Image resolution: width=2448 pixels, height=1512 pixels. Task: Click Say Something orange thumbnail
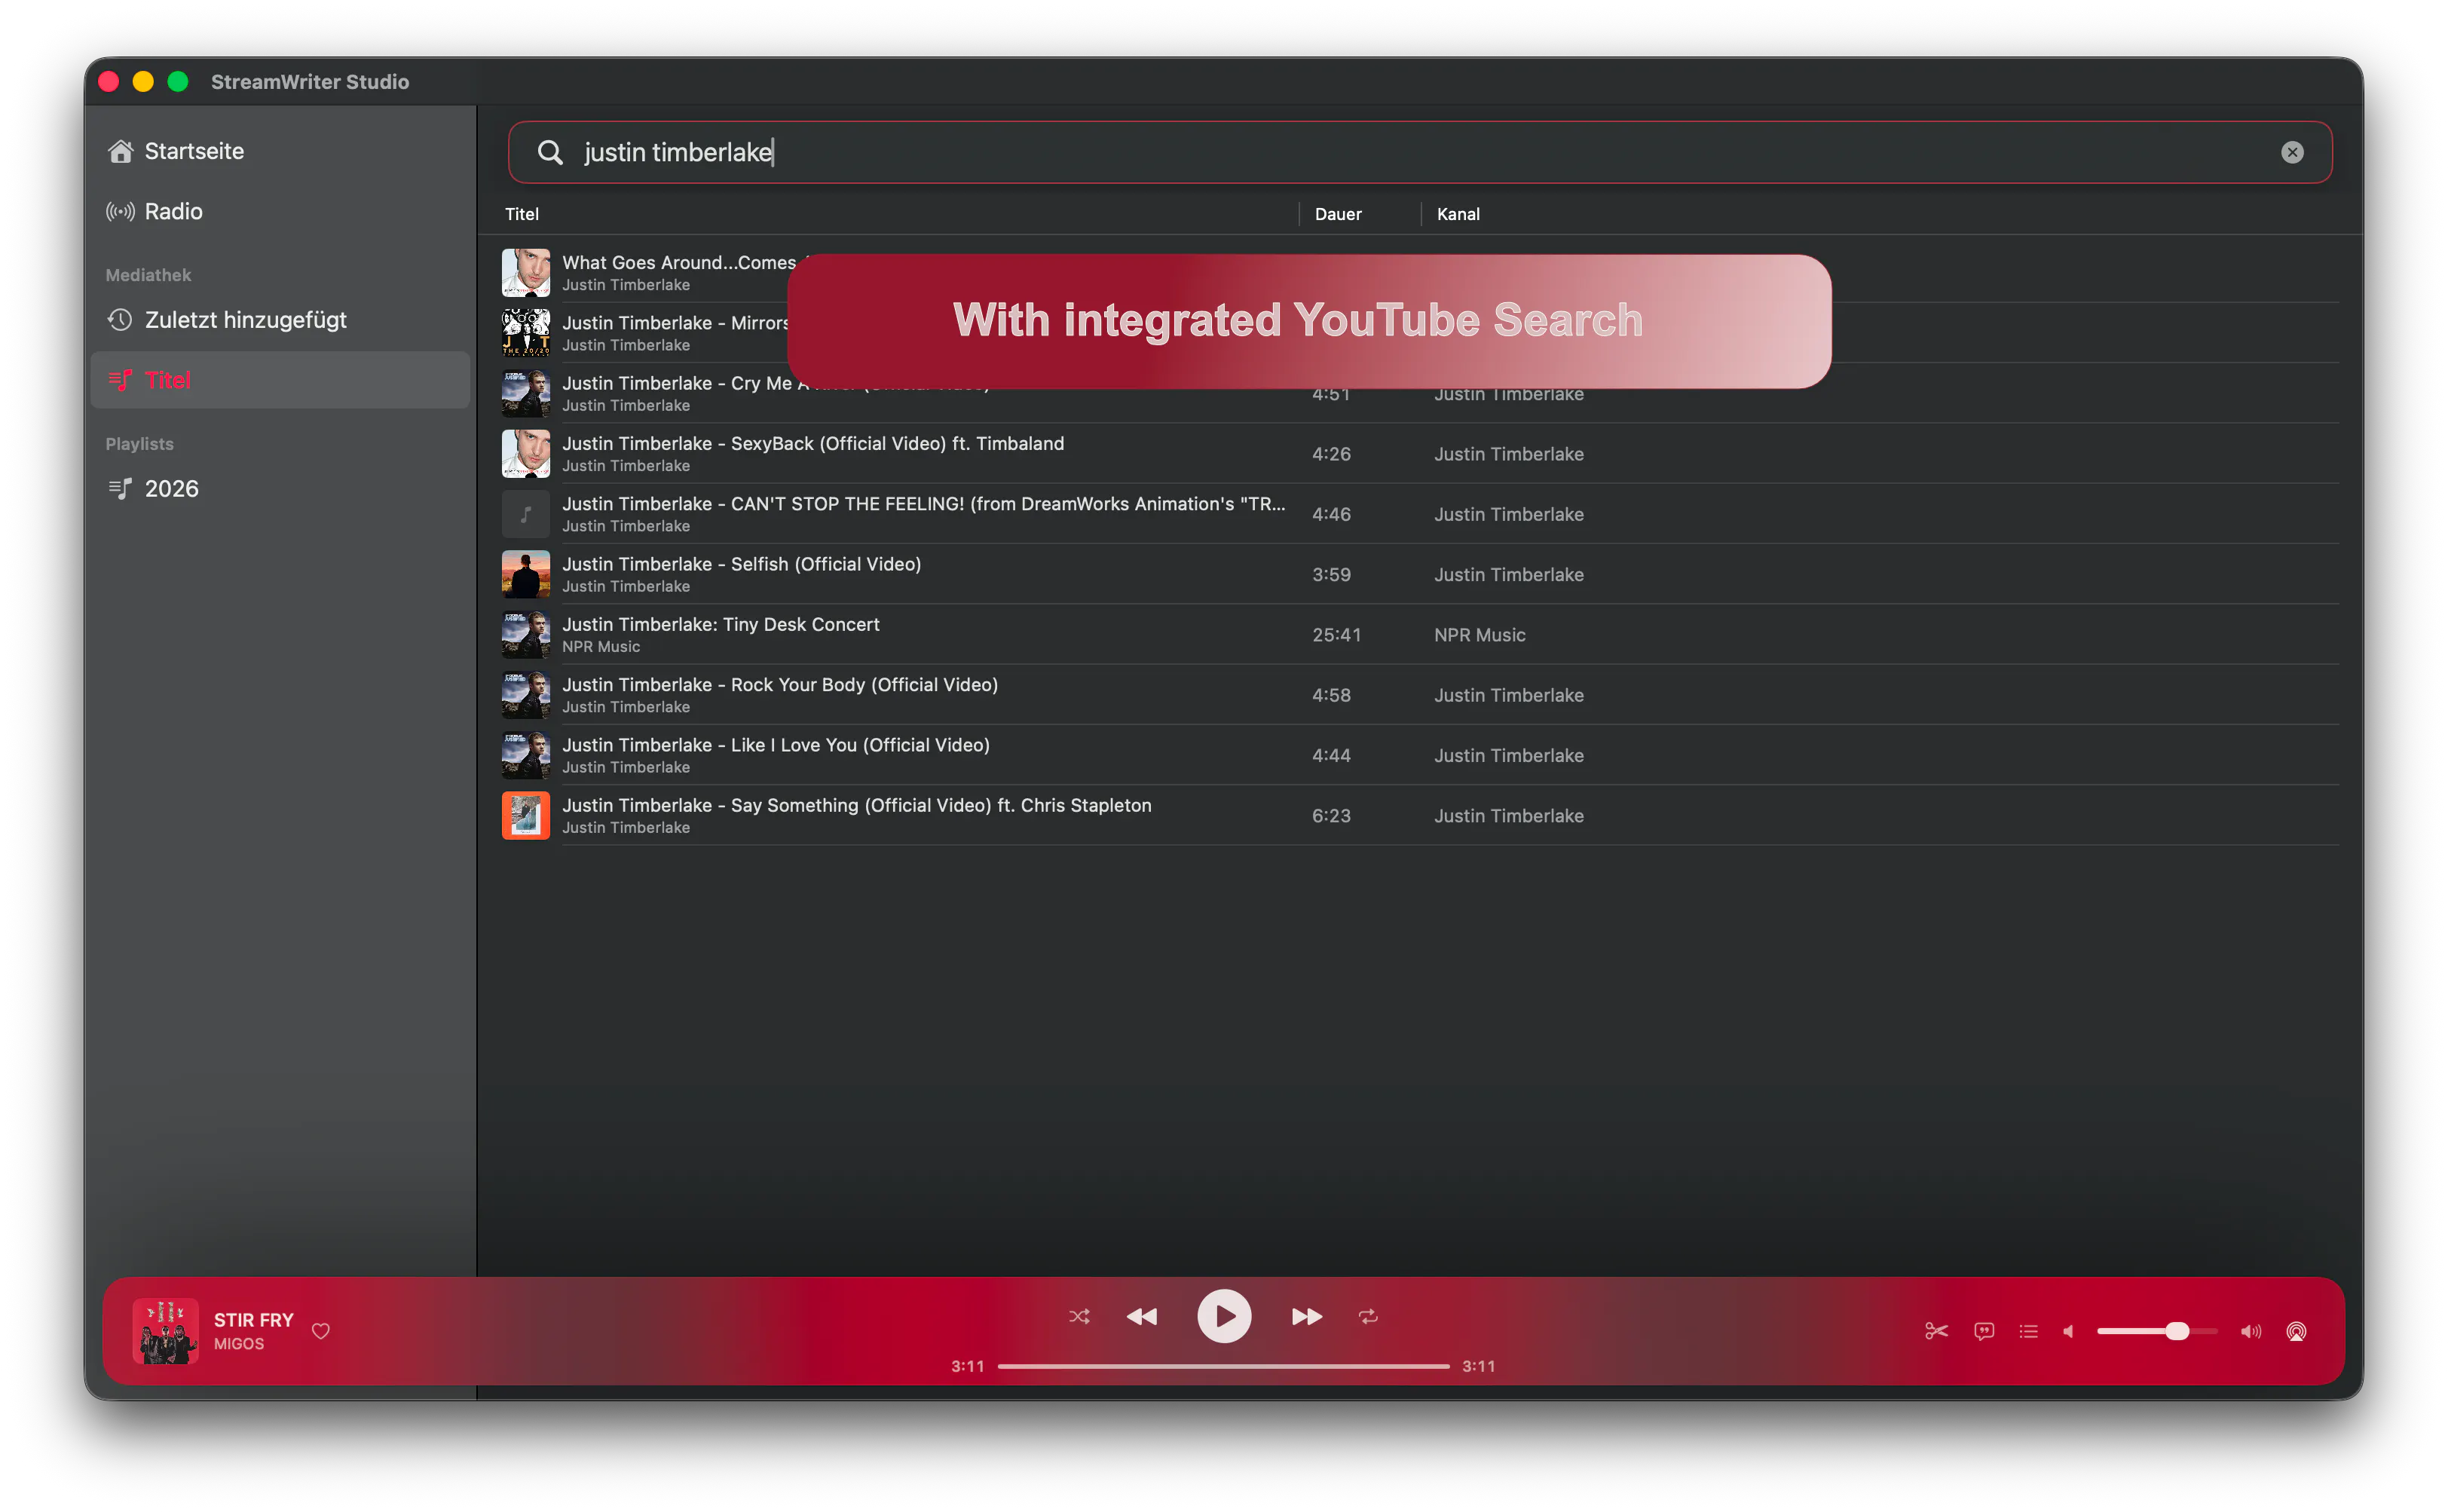coord(526,816)
